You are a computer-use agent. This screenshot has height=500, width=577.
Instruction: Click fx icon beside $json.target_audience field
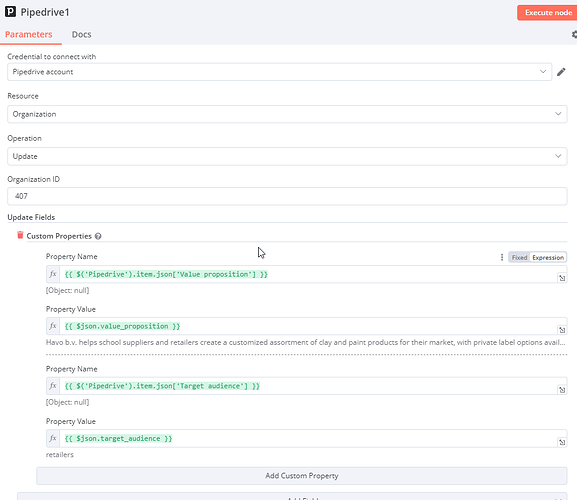[53, 438]
